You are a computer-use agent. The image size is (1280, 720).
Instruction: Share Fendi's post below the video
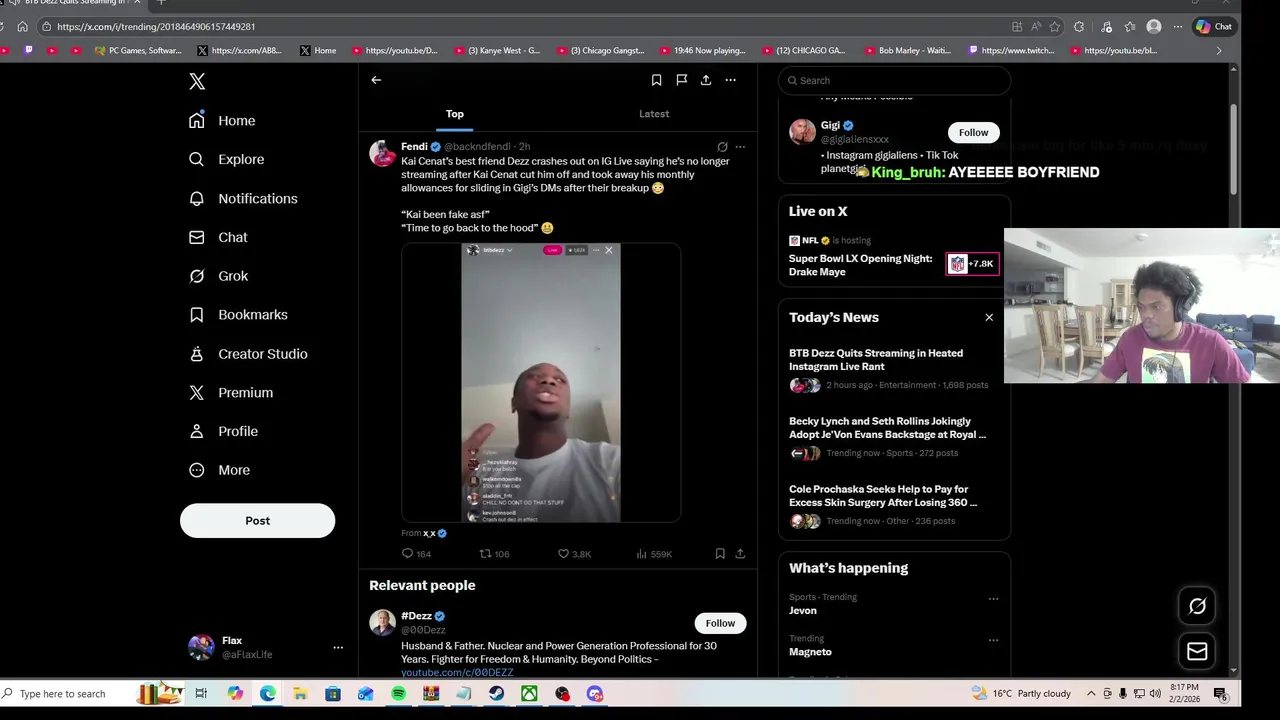740,554
